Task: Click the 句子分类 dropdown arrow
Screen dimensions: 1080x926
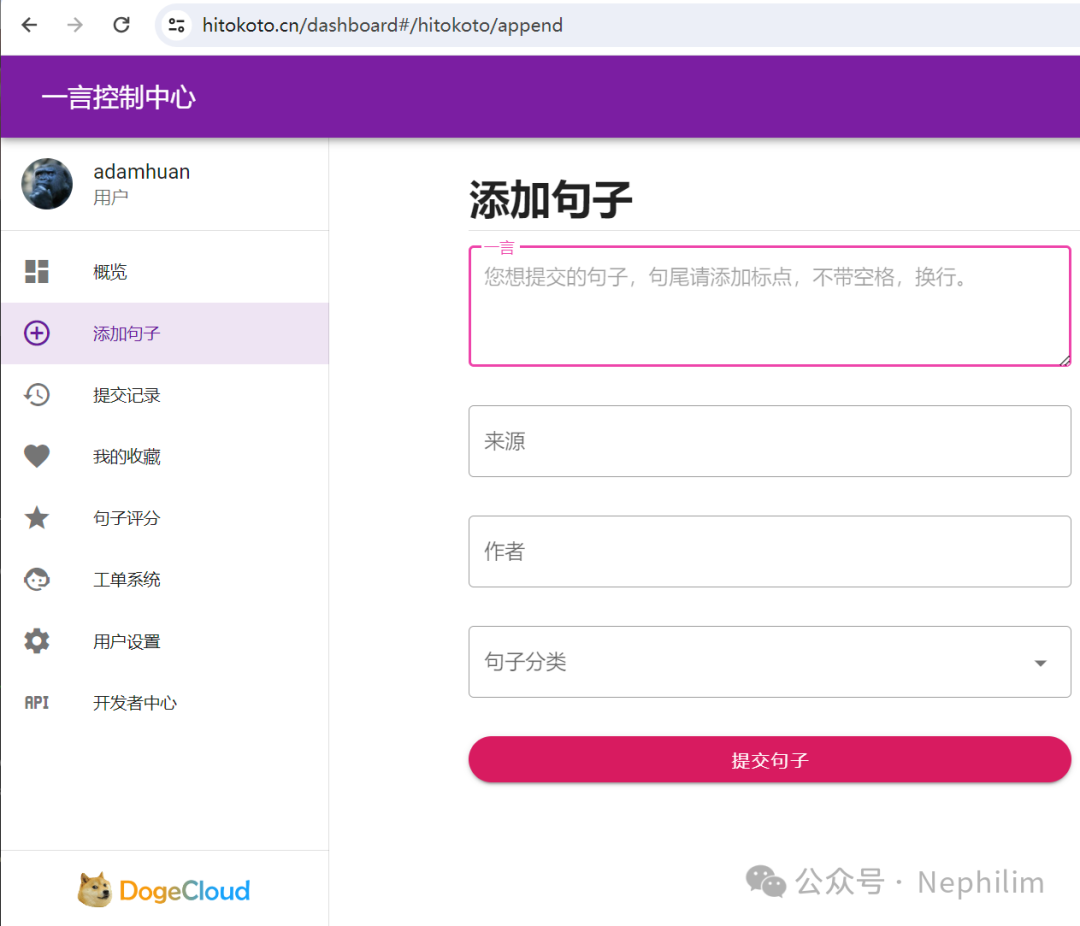Action: pos(1041,663)
